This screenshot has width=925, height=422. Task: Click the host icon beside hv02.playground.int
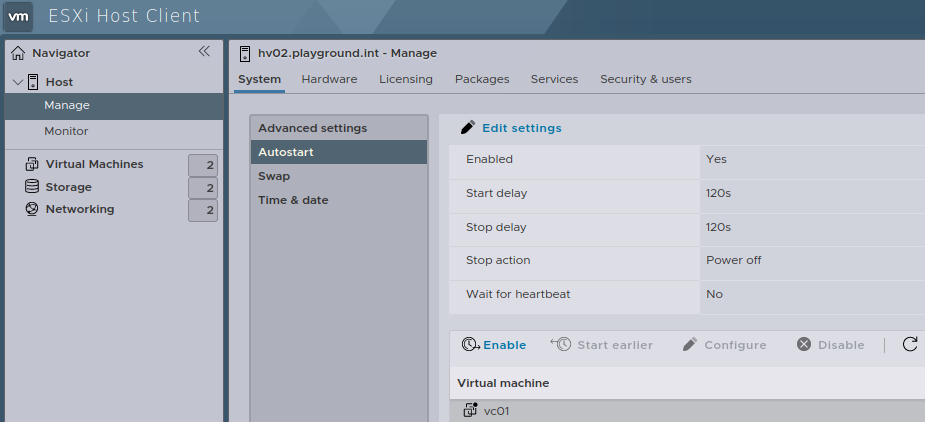(x=244, y=54)
